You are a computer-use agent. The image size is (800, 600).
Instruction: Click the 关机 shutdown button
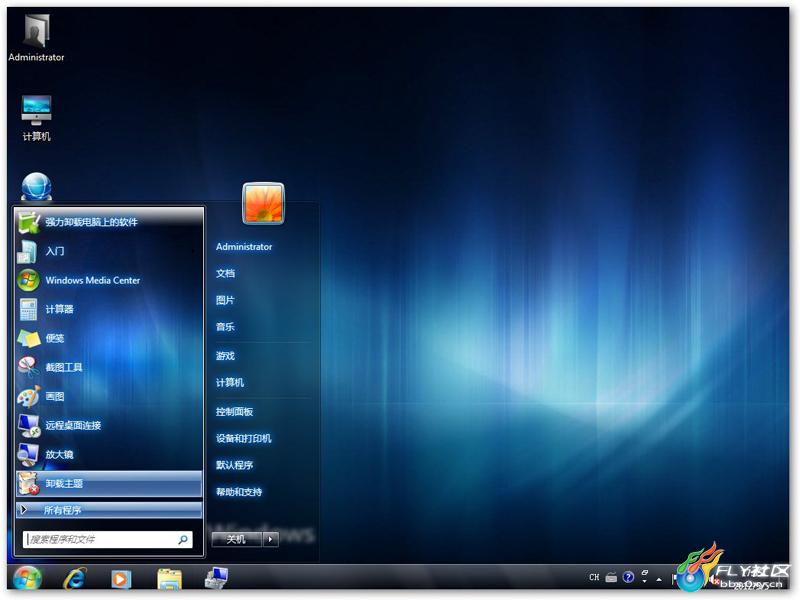click(x=237, y=539)
